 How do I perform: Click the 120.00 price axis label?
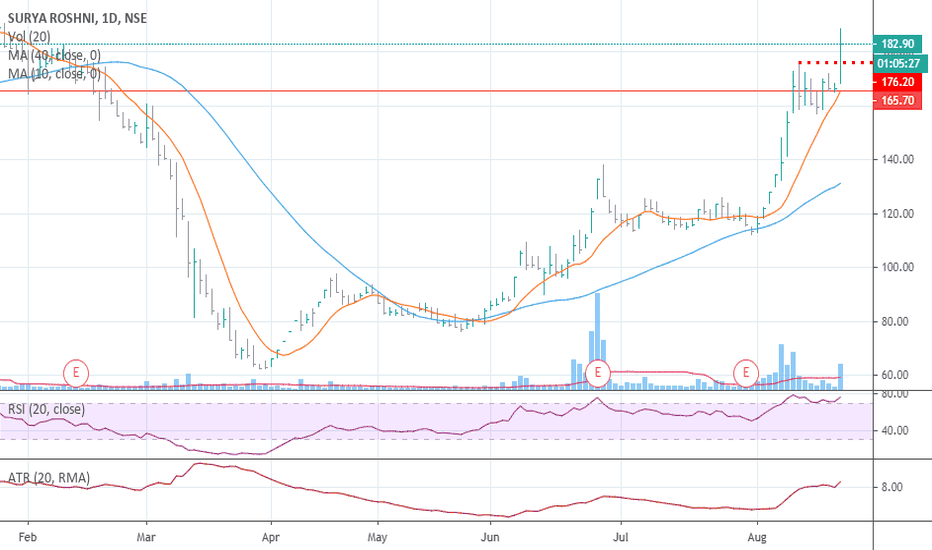(898, 213)
